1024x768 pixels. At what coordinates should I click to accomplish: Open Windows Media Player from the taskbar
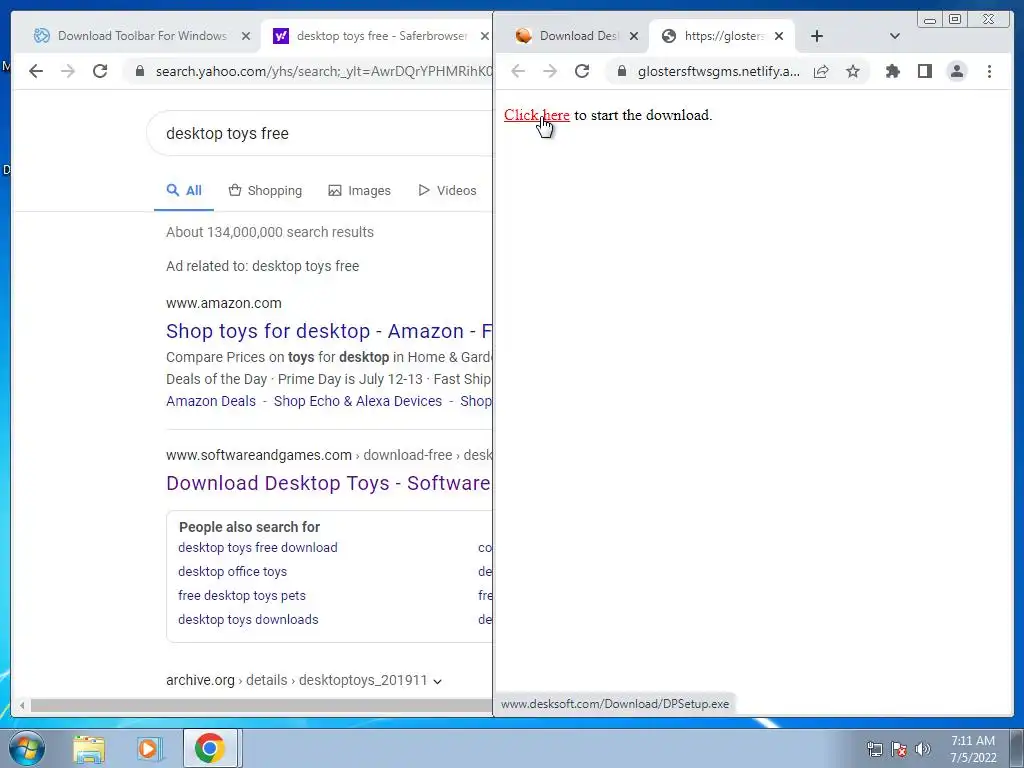coord(149,748)
